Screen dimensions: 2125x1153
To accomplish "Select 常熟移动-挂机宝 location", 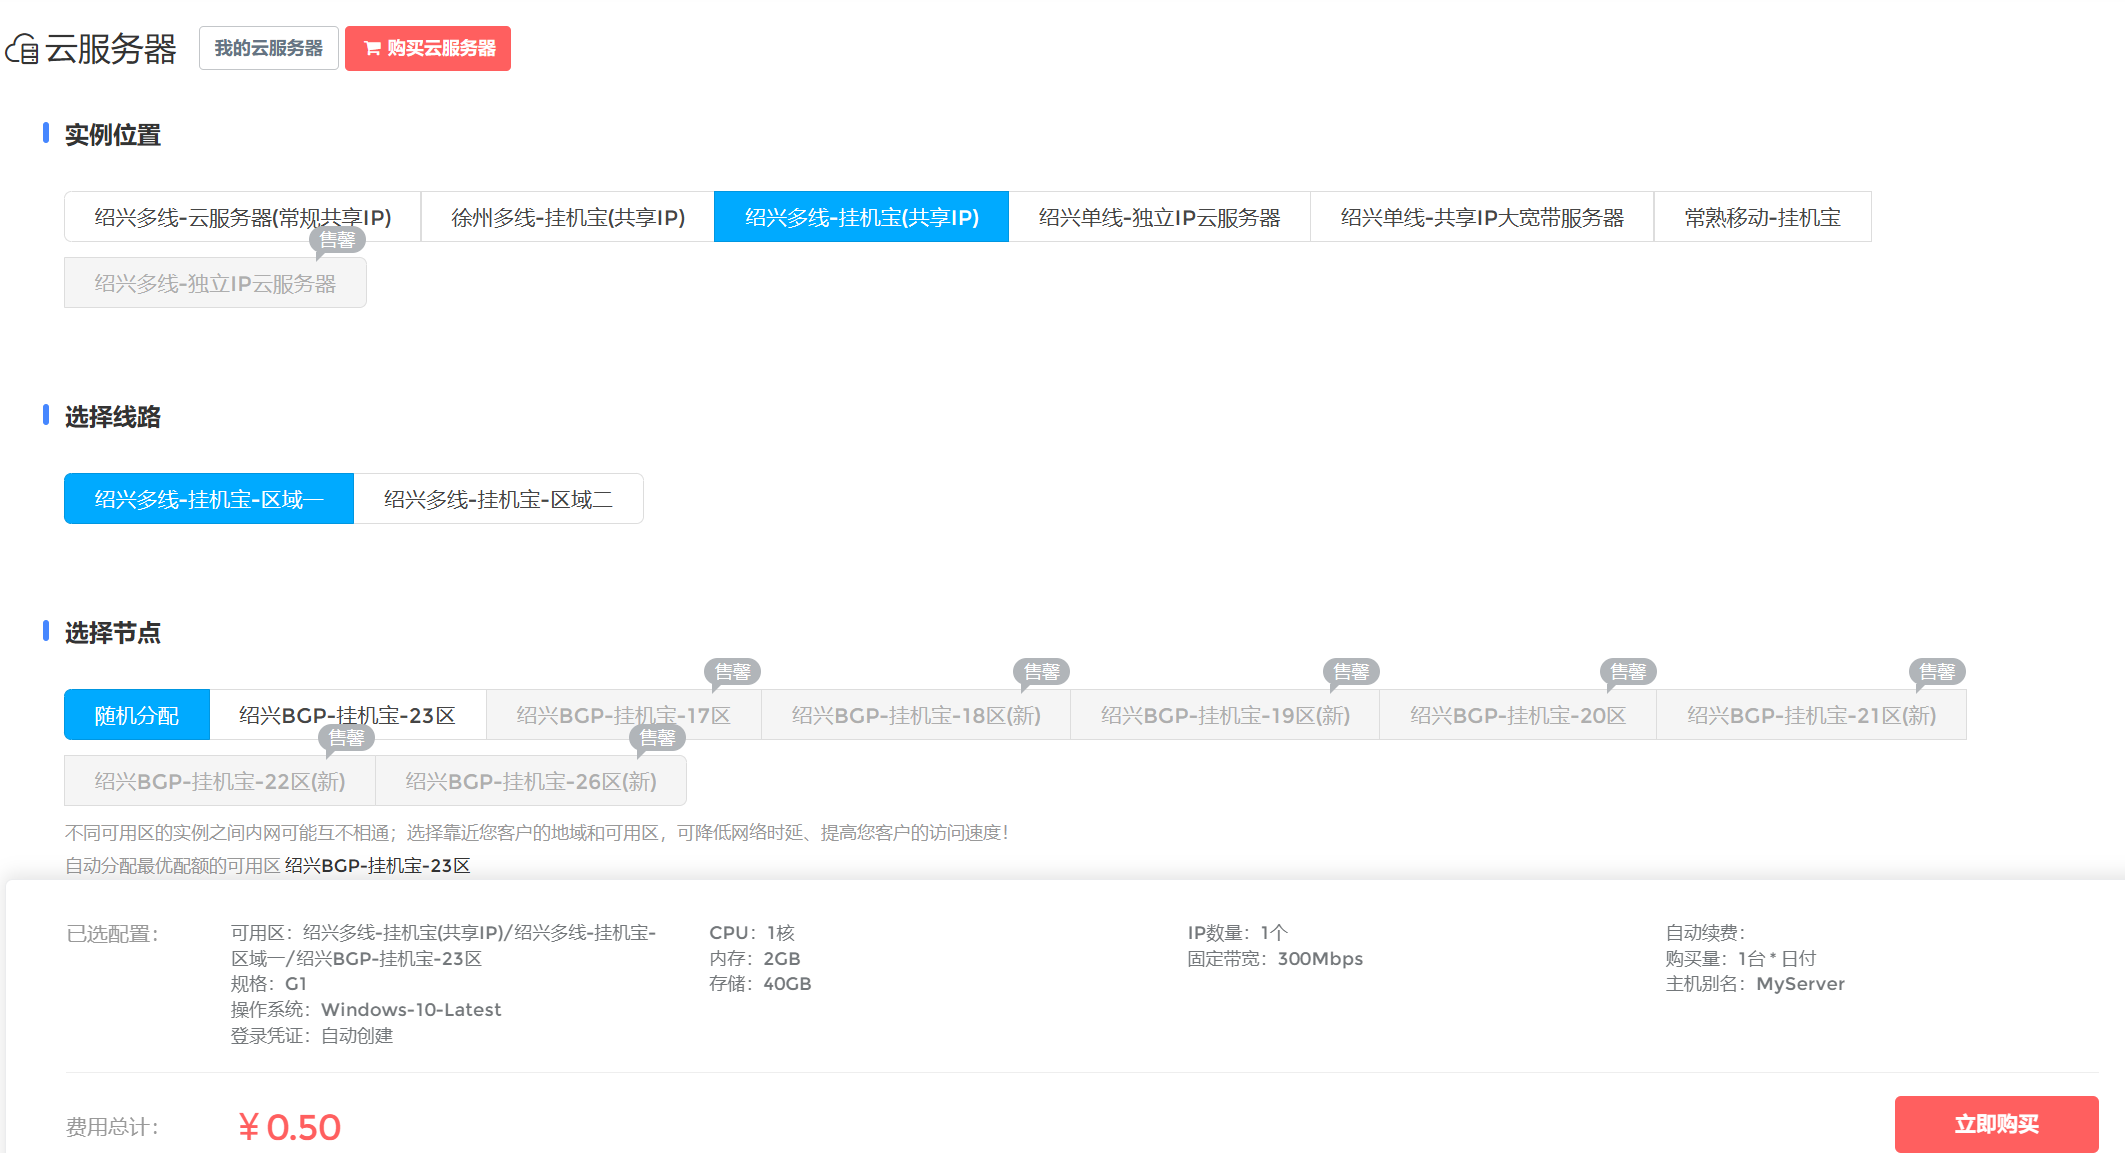I will click(x=1762, y=217).
